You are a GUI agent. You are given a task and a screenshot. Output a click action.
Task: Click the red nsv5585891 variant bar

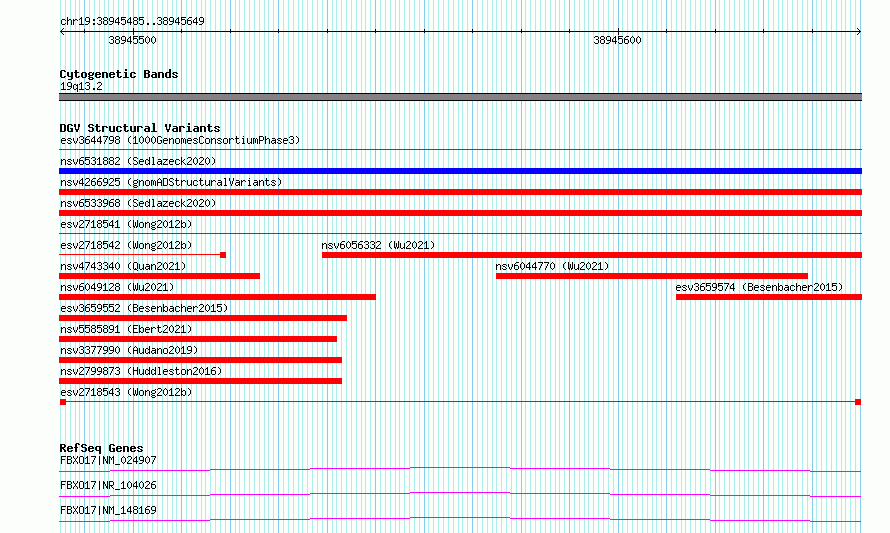(x=198, y=339)
